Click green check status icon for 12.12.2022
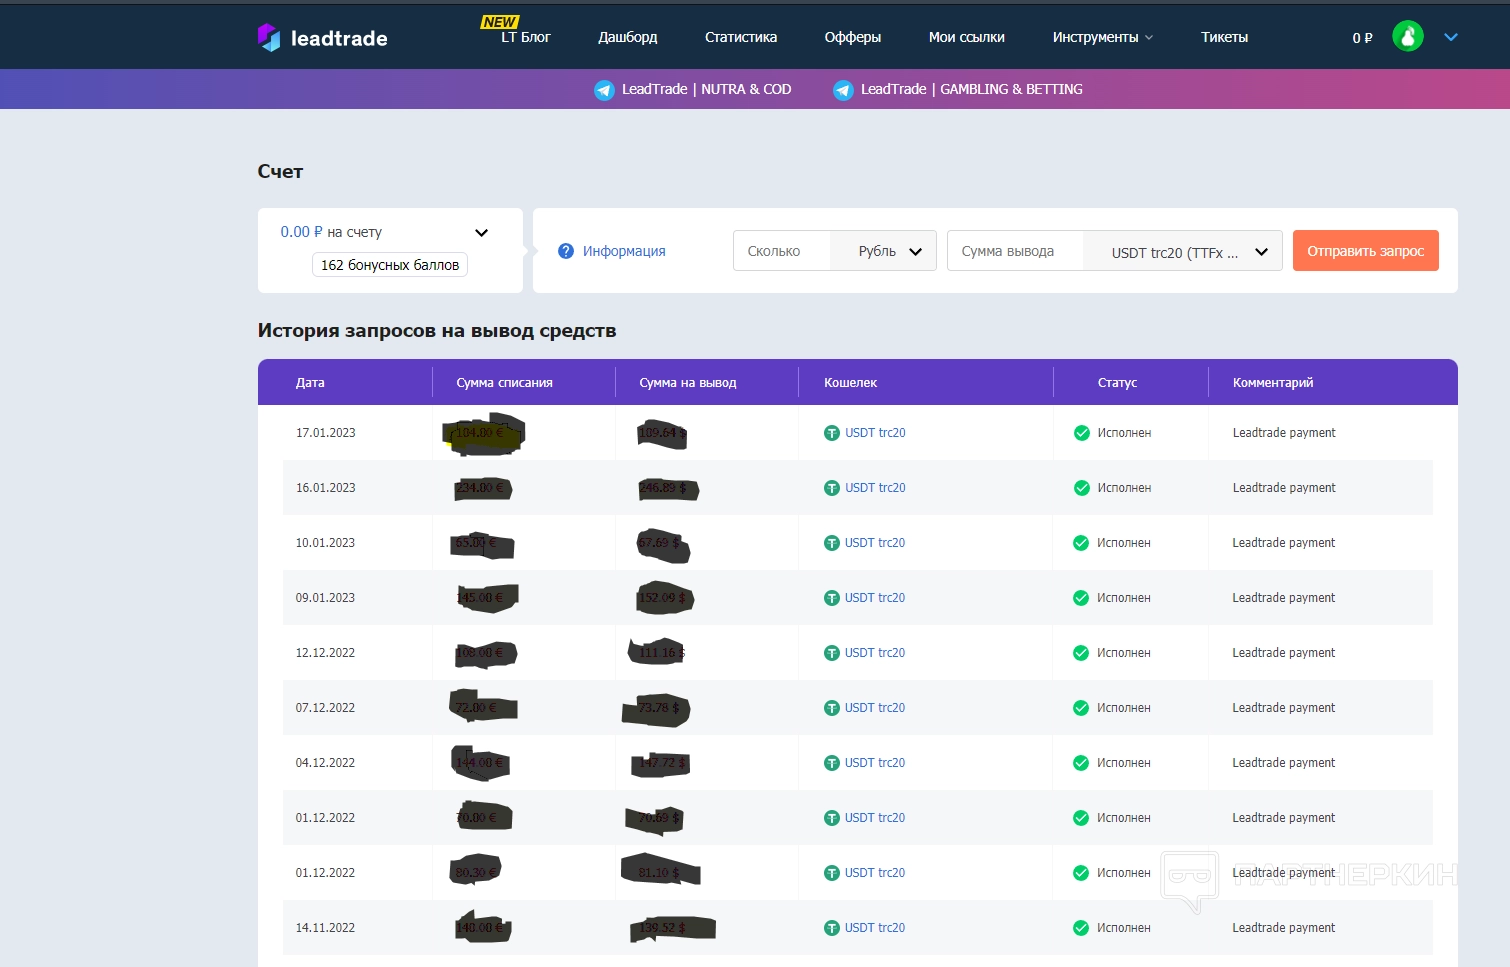1510x967 pixels. point(1081,653)
